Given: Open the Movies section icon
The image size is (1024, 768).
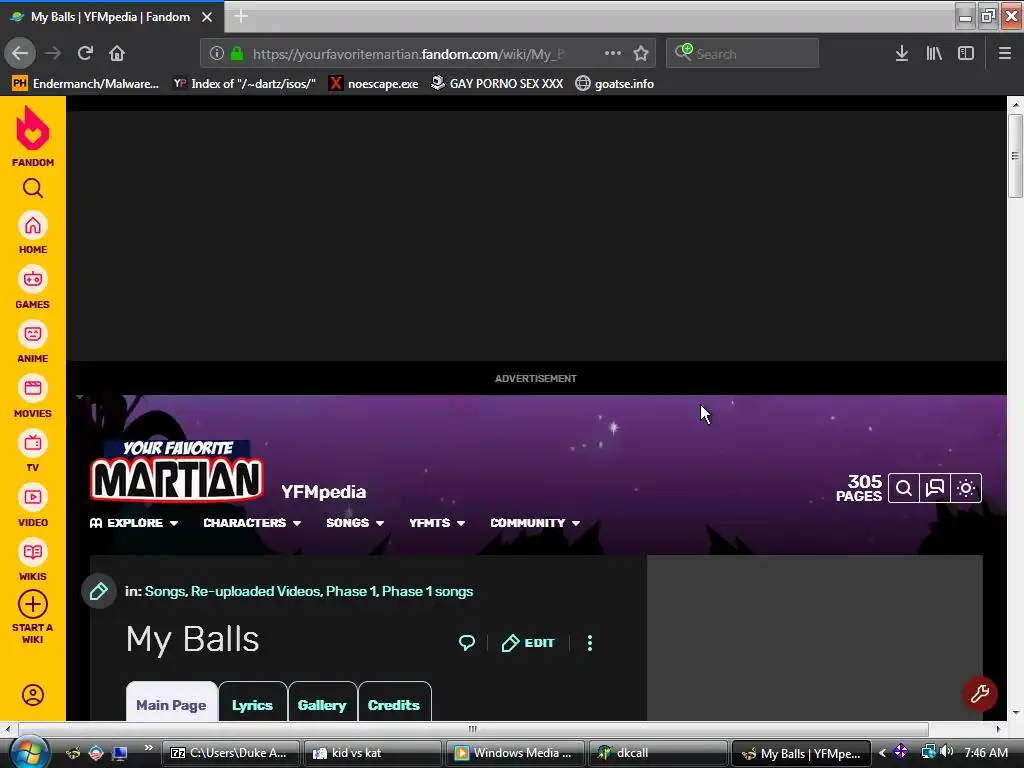Looking at the screenshot, I should (x=33, y=389).
